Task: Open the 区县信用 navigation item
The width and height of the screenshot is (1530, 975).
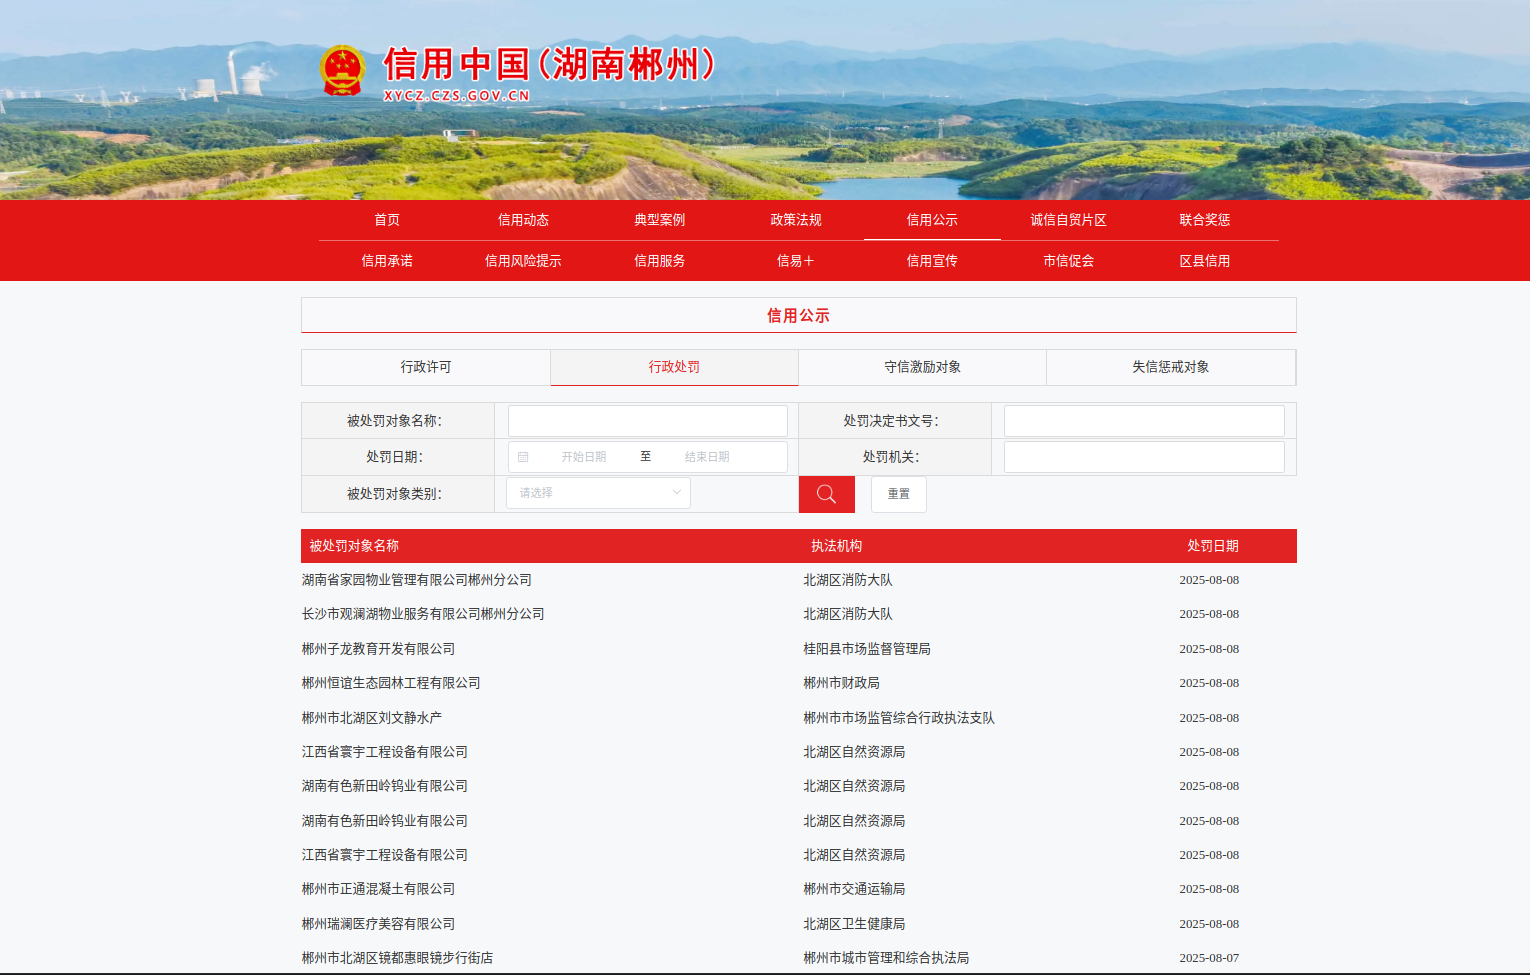Action: click(x=1204, y=261)
